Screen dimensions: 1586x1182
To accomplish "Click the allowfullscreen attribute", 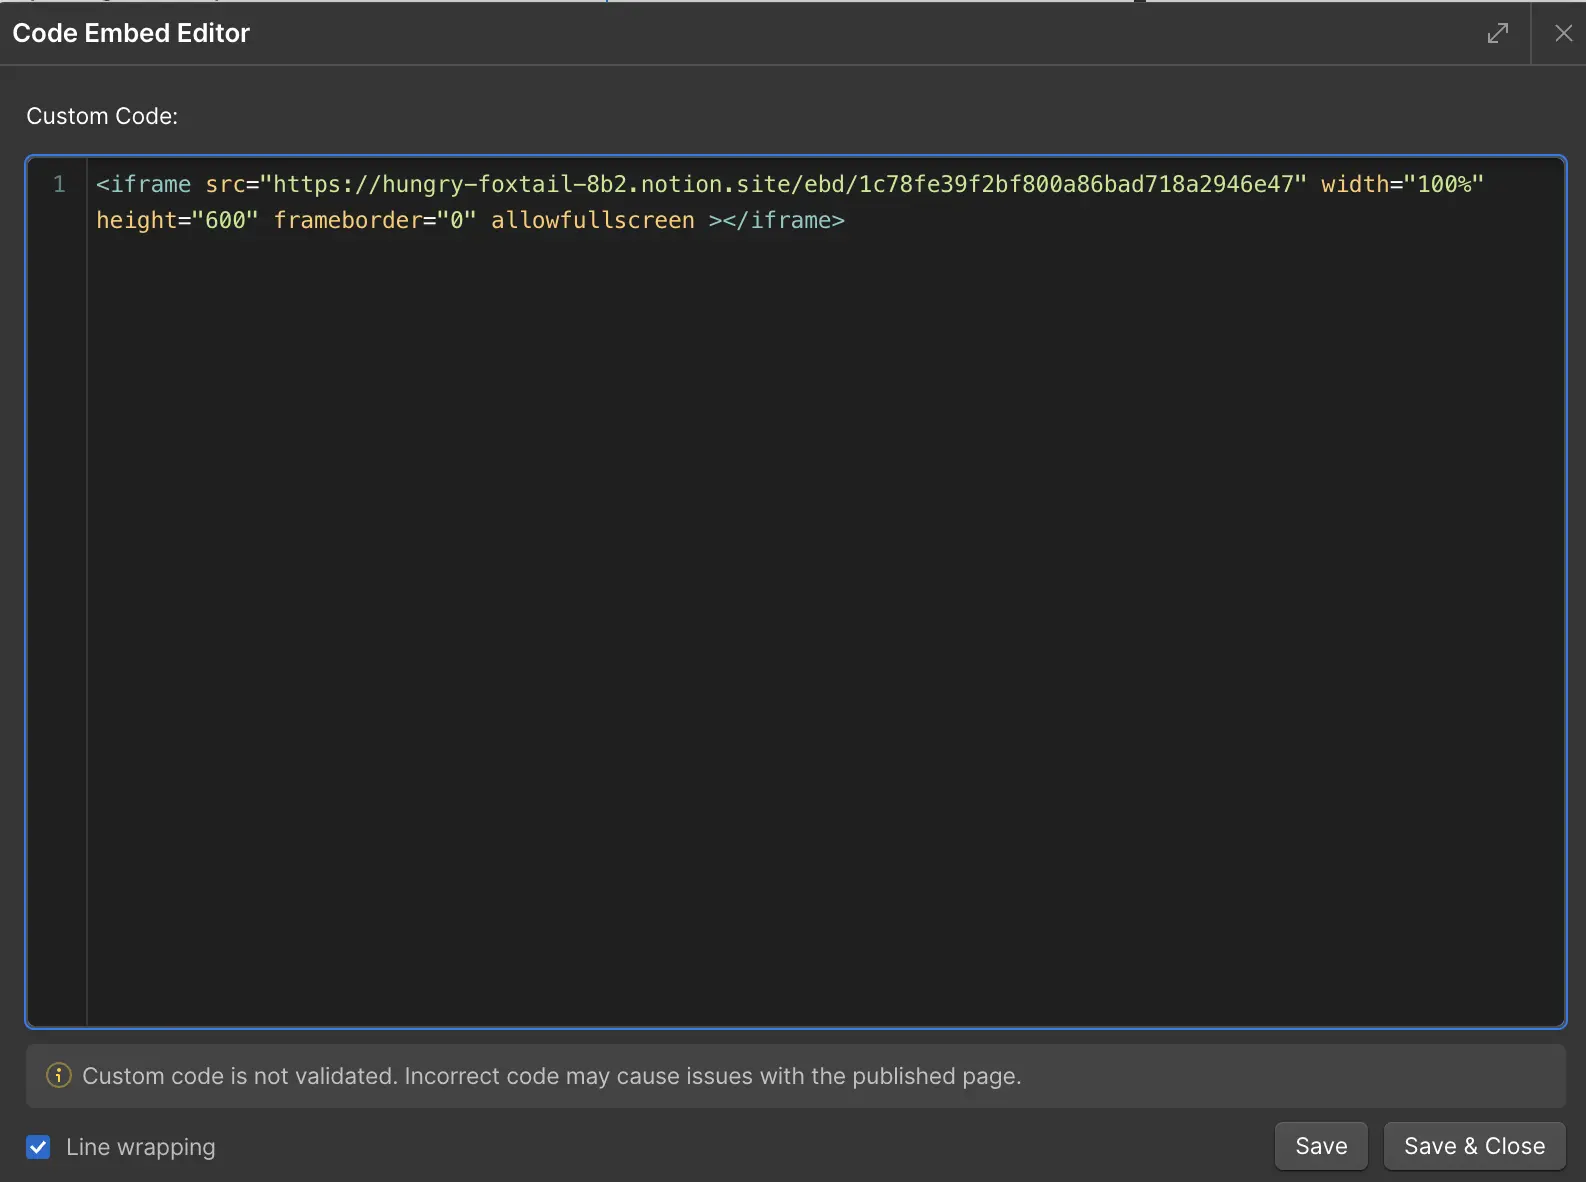I will pos(592,220).
